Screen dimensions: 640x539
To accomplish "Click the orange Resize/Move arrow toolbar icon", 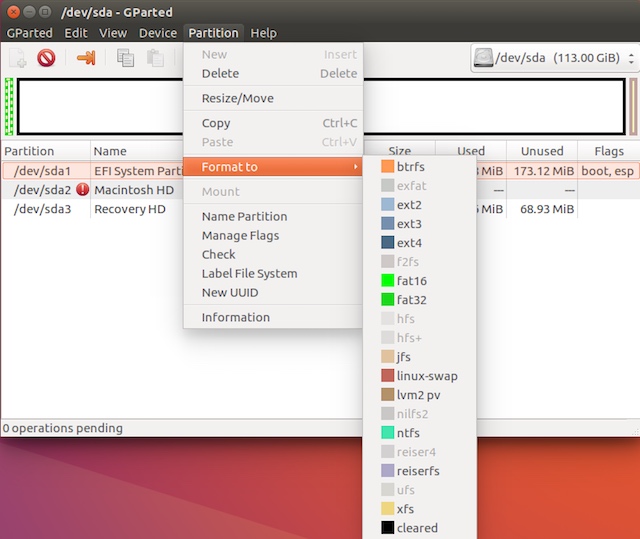I will point(86,58).
